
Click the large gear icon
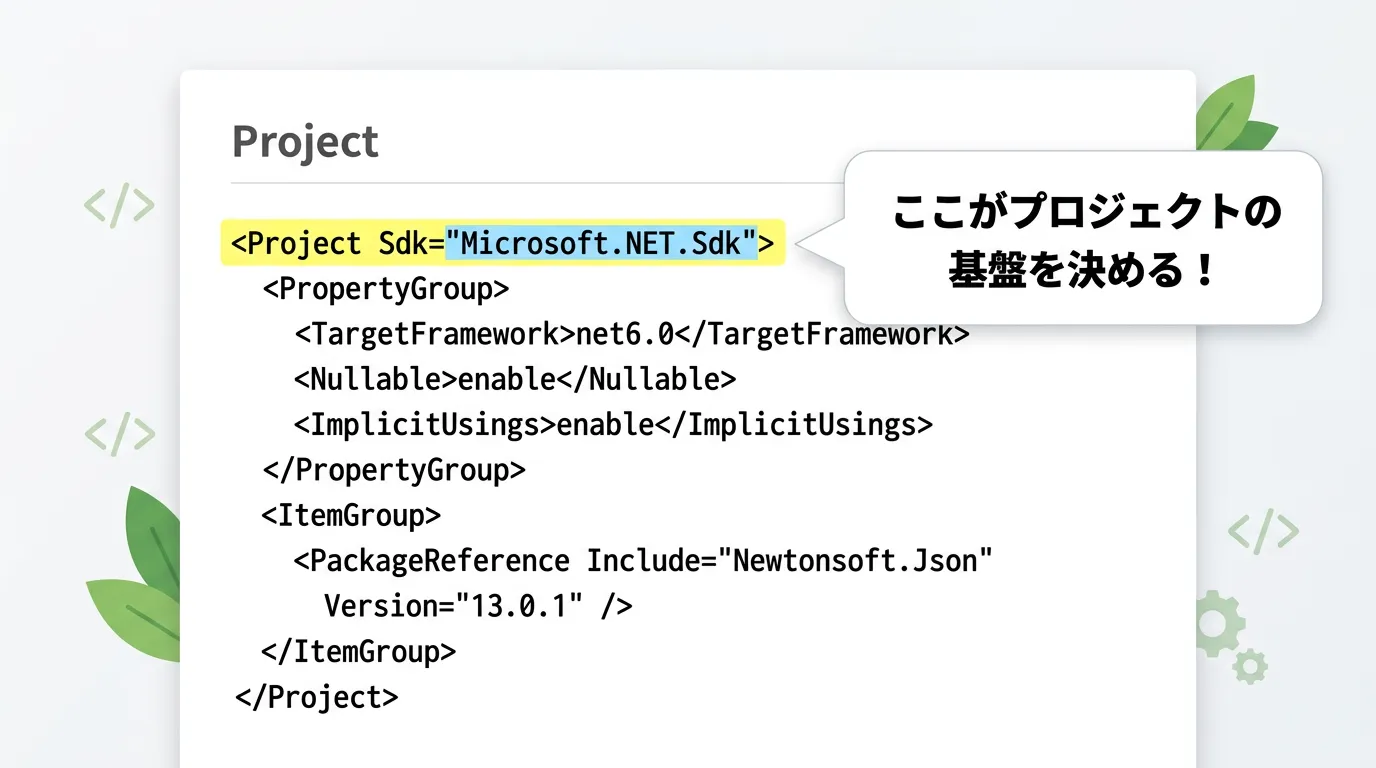point(1215,623)
